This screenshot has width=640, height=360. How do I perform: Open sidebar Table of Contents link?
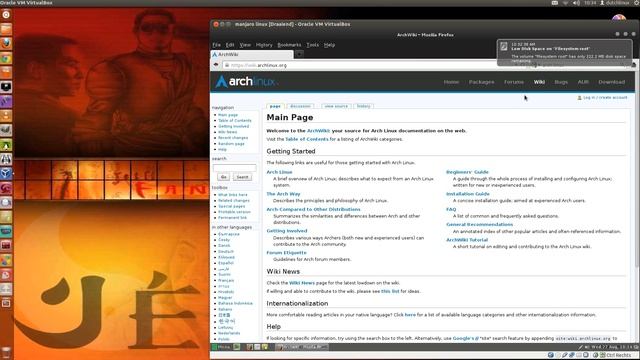[235, 121]
